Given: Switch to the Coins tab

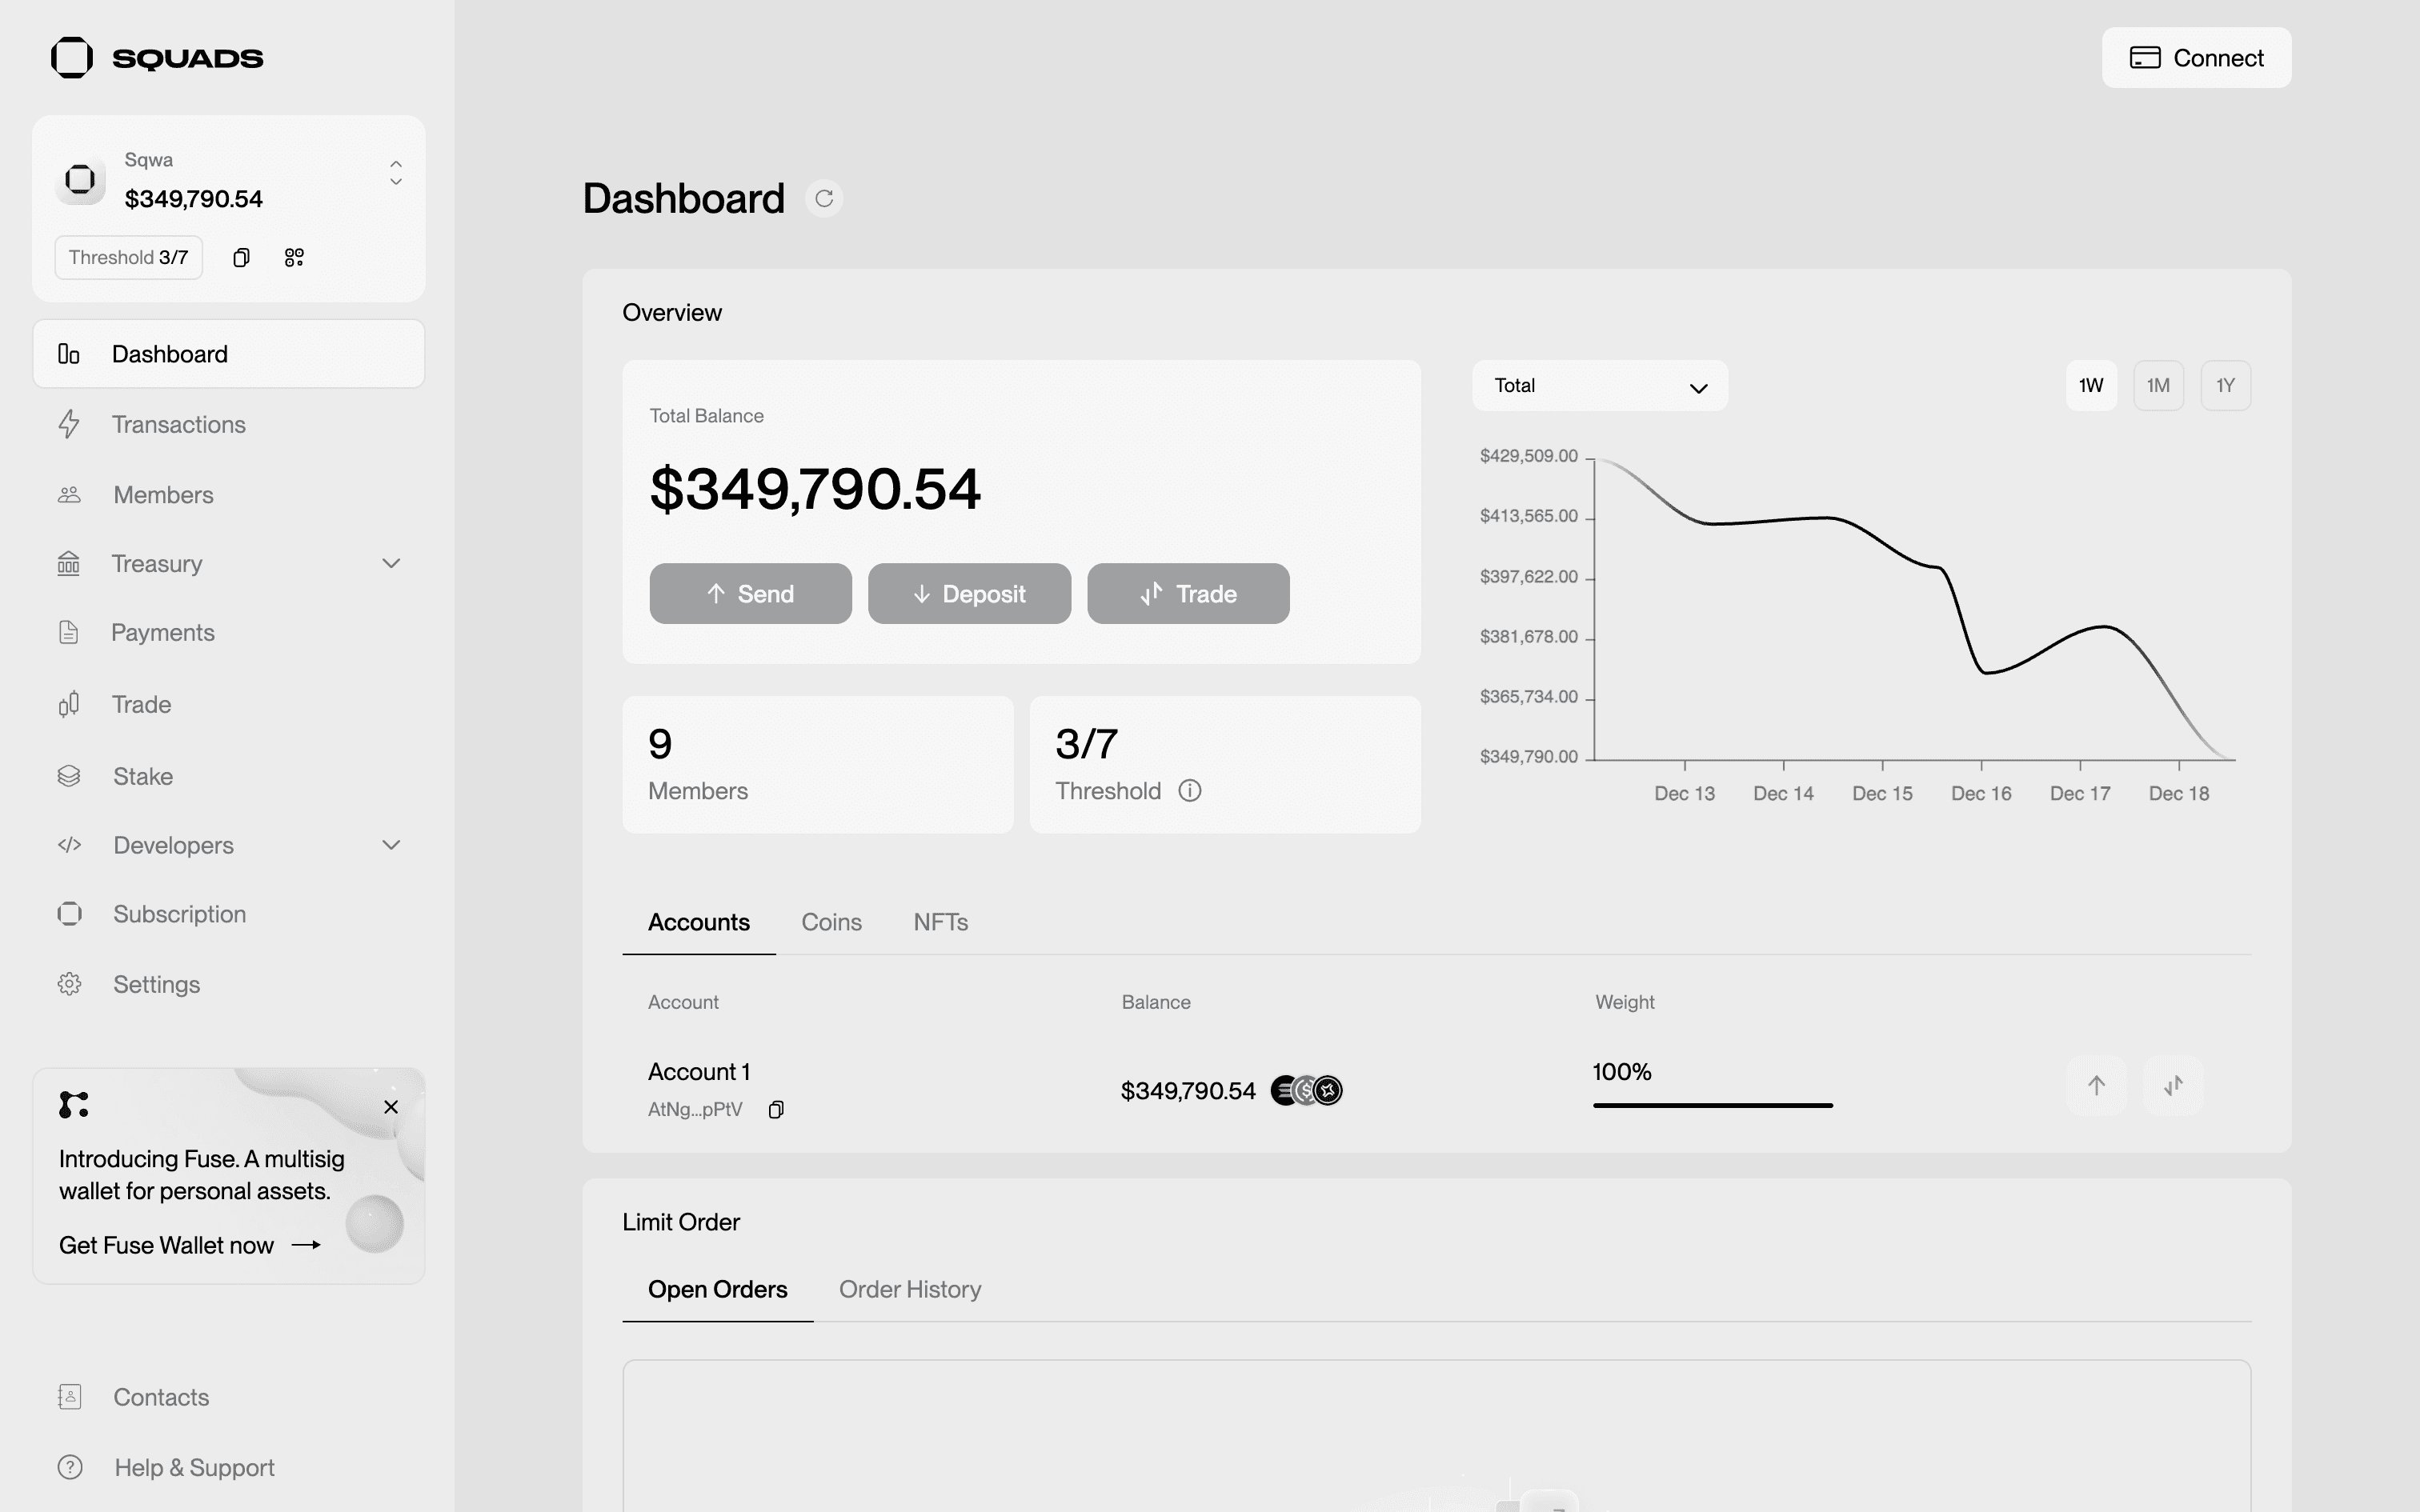Looking at the screenshot, I should (831, 922).
